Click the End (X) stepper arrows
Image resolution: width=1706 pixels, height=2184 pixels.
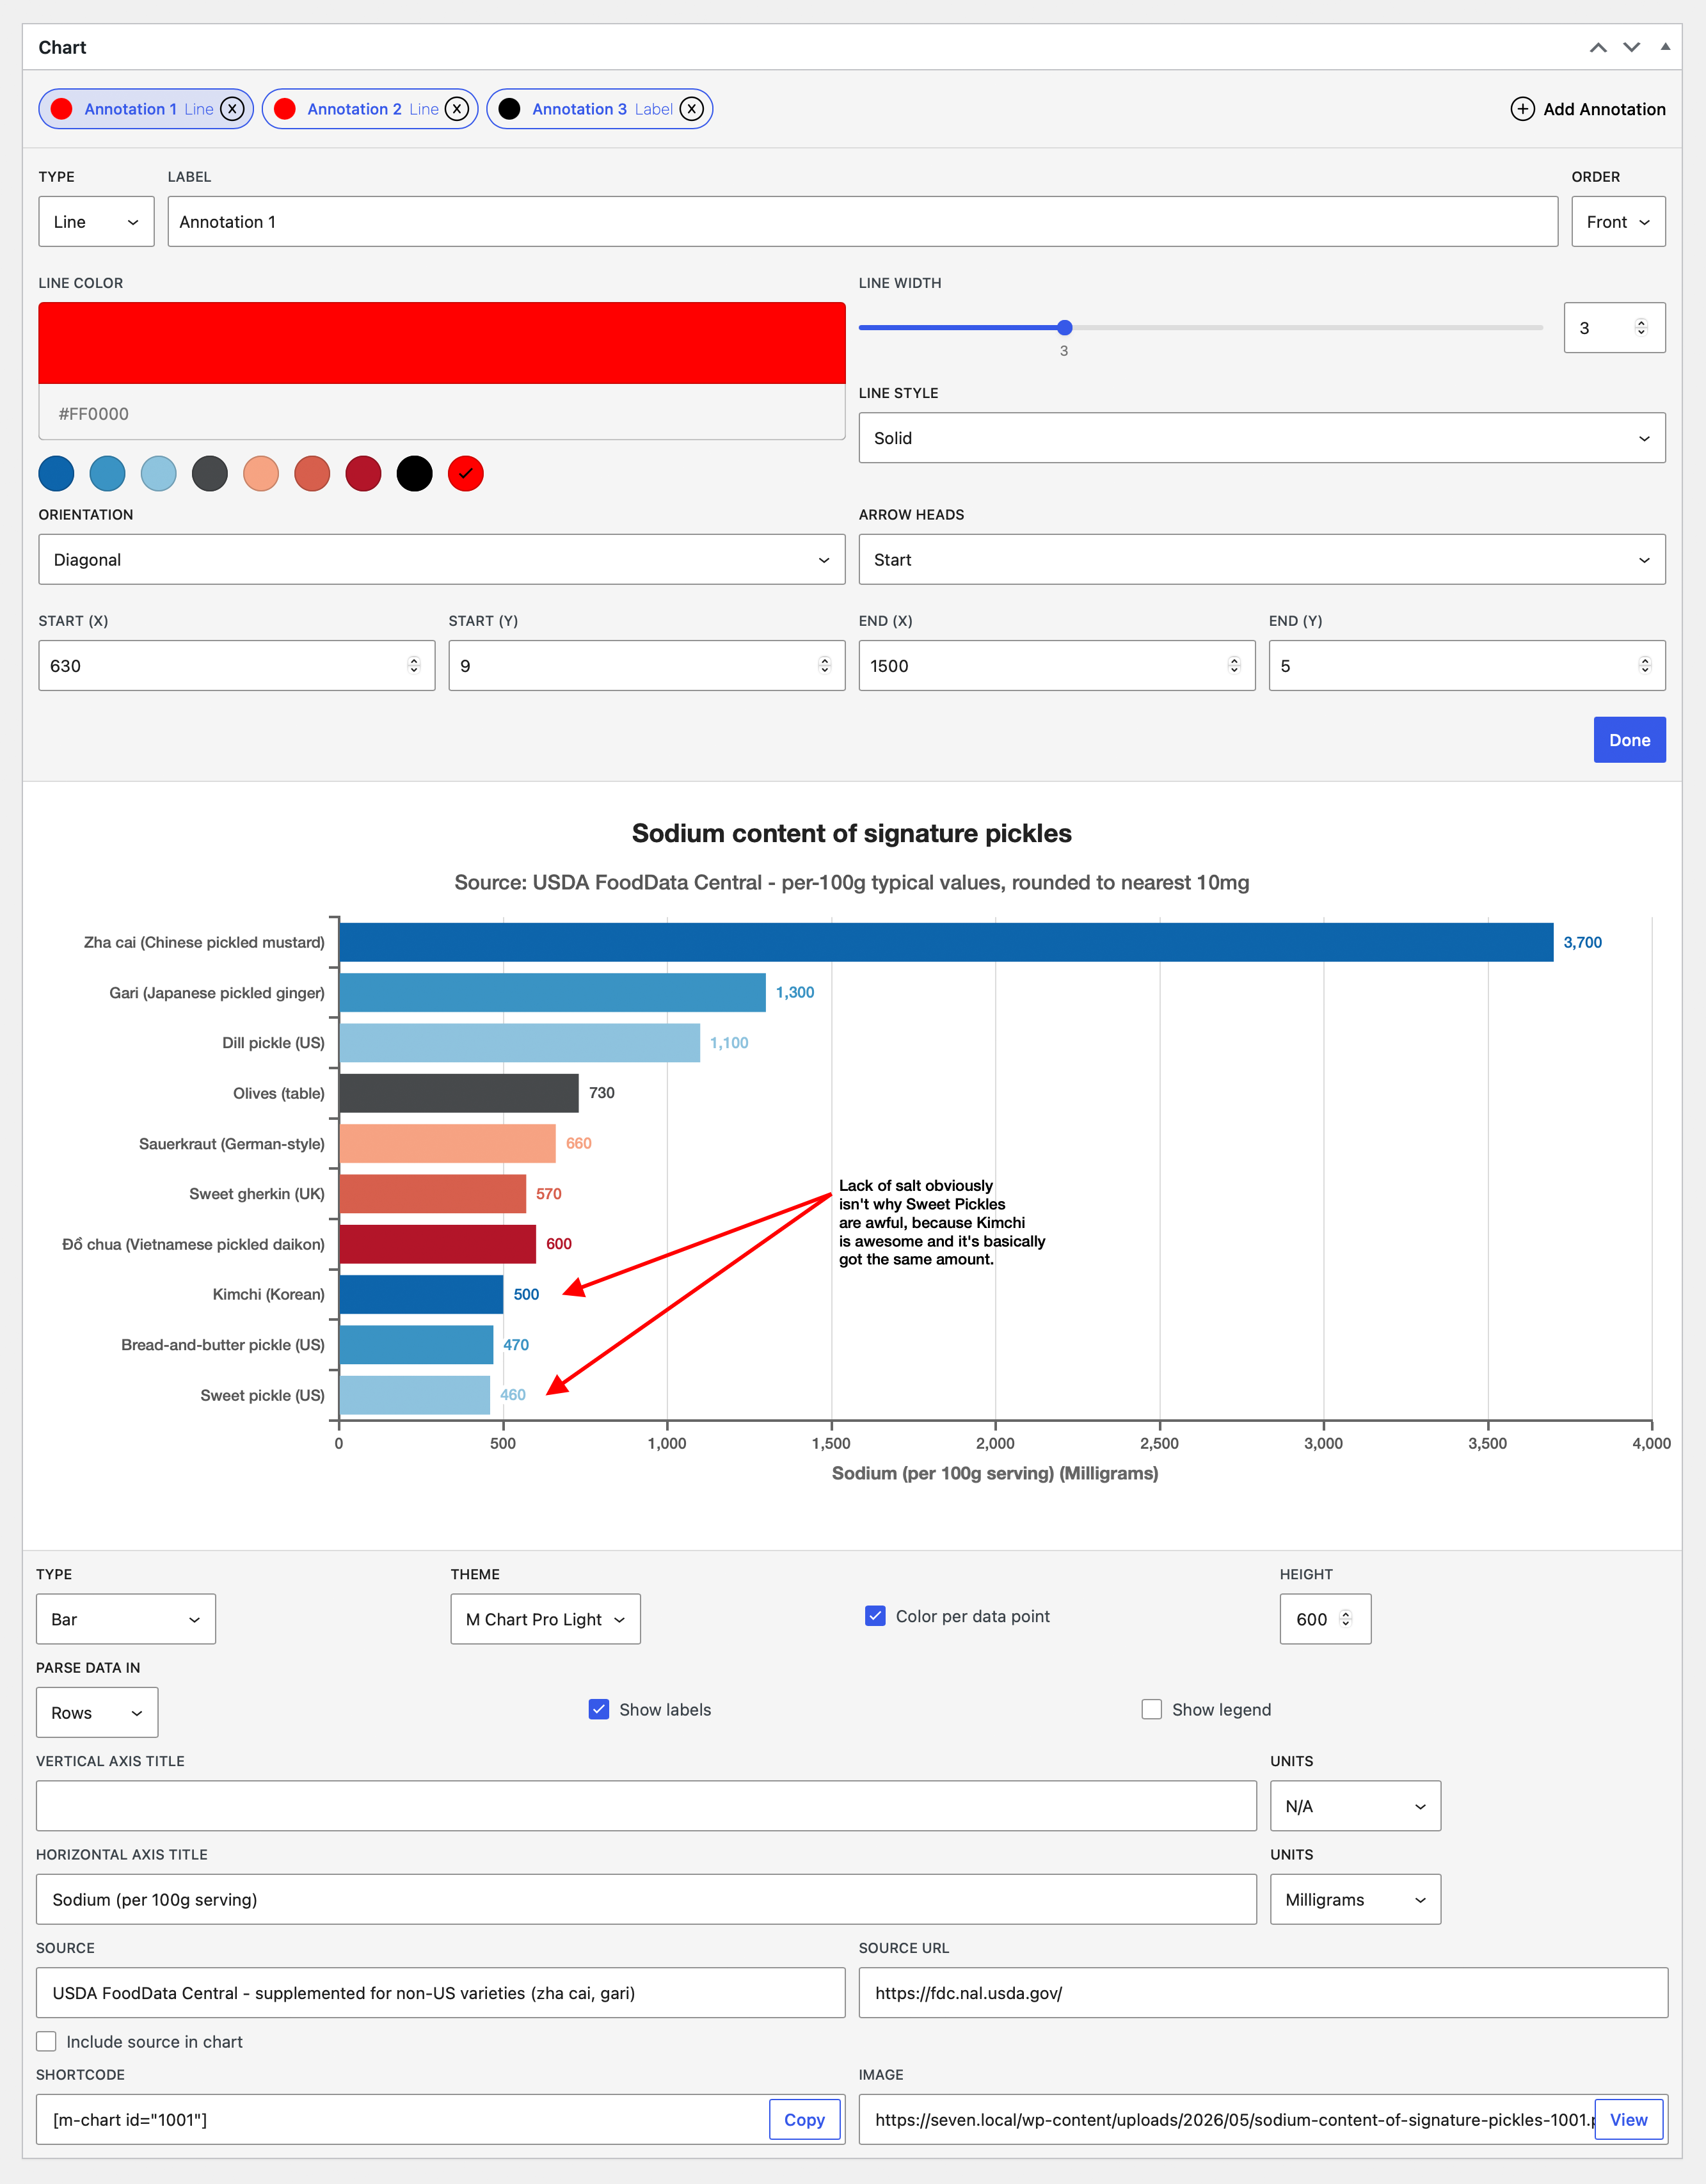[x=1234, y=665]
